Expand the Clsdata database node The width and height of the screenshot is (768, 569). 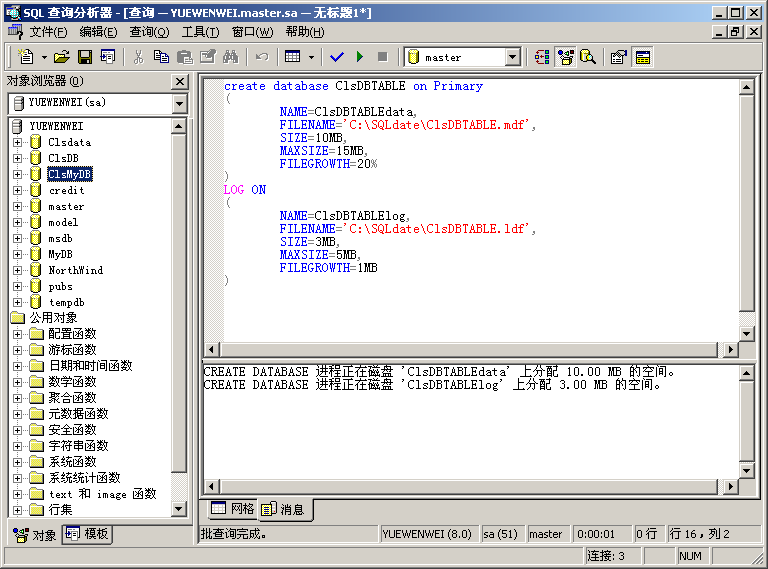click(18, 142)
